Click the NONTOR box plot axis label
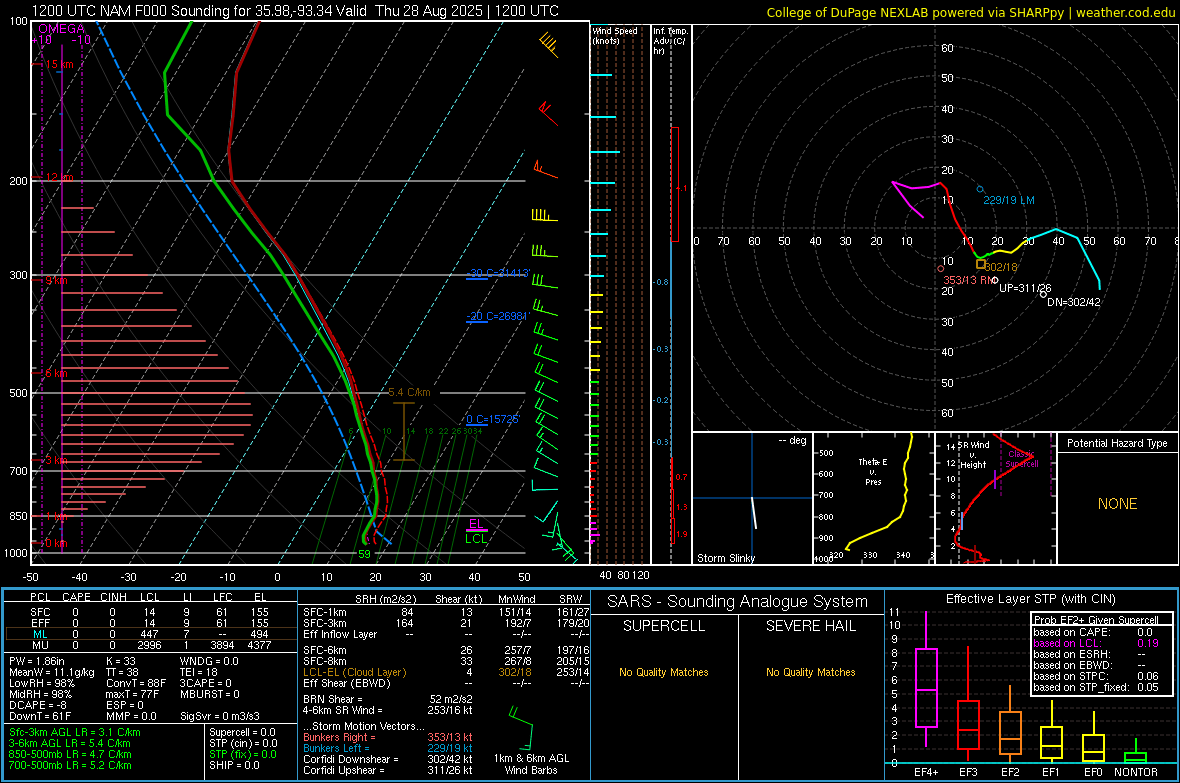The width and height of the screenshot is (1180, 783). coord(1136,772)
